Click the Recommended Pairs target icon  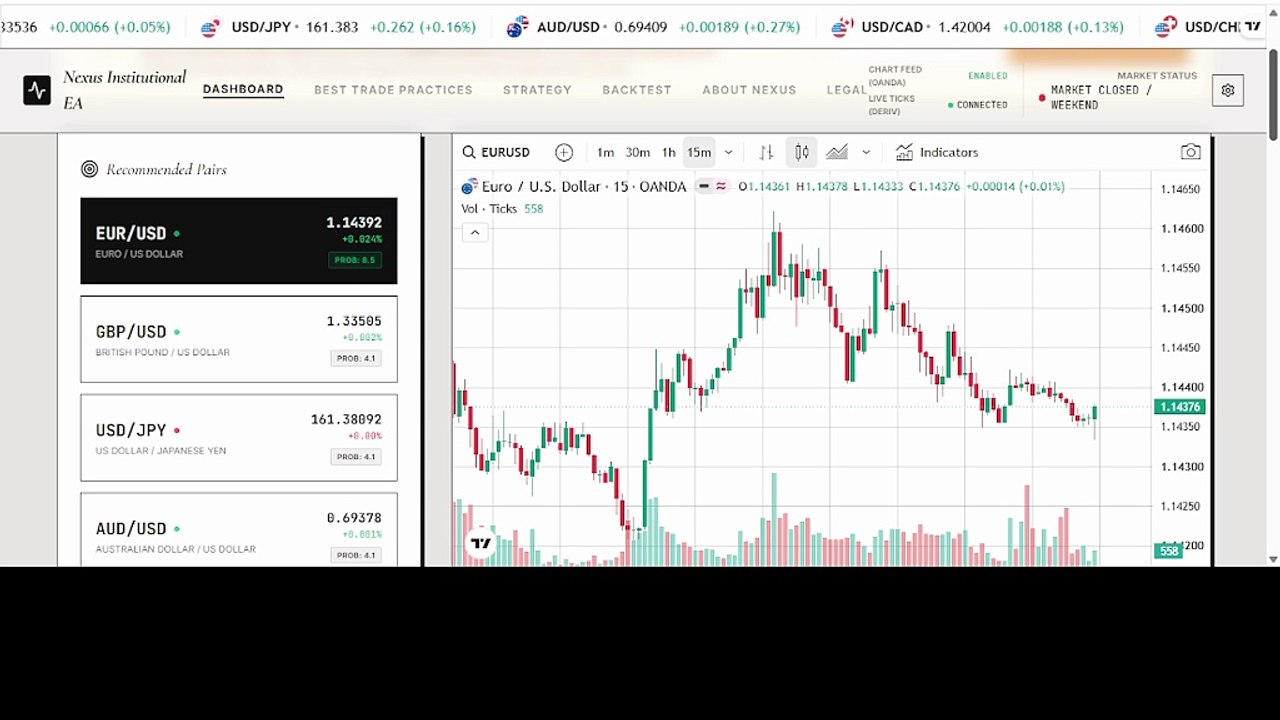89,169
